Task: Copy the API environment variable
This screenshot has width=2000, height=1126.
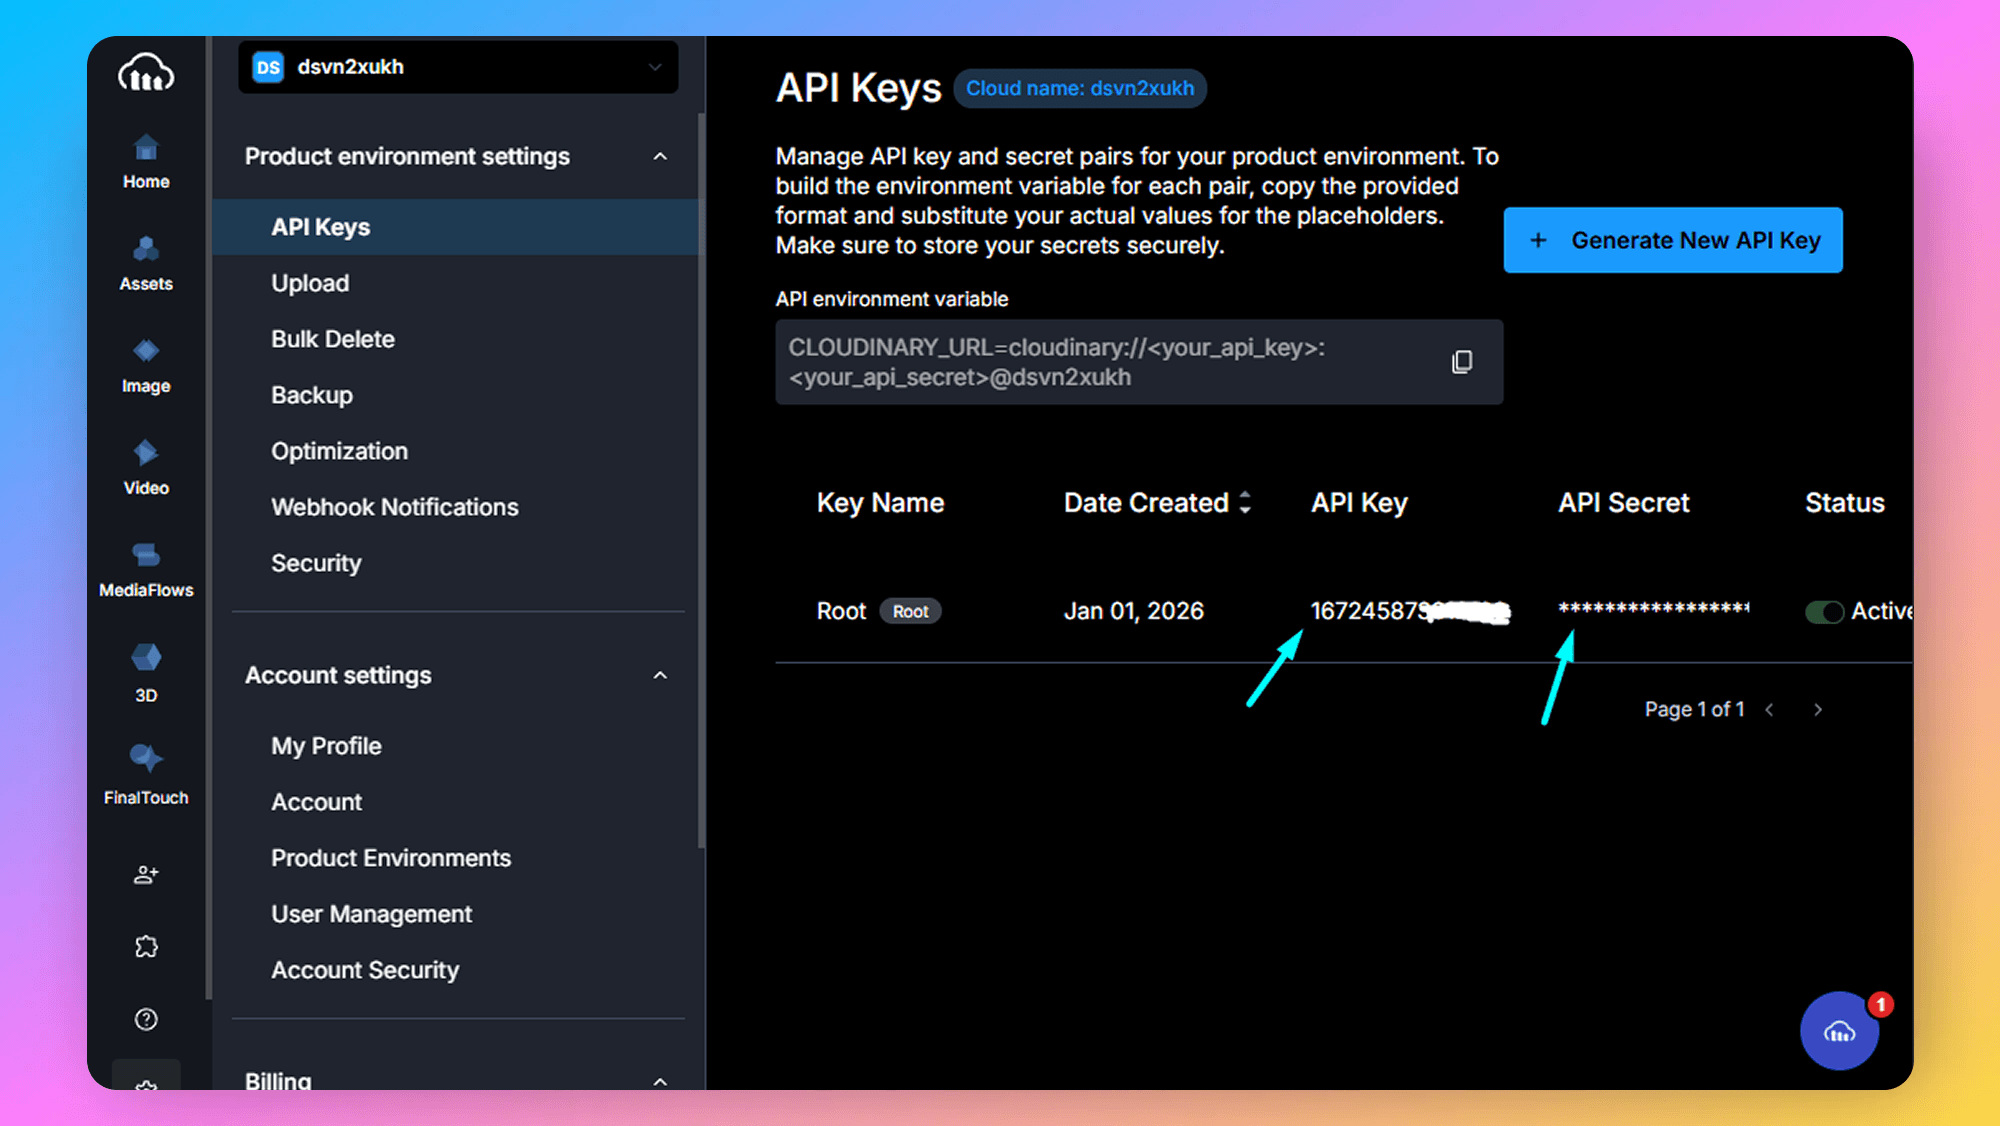Action: (1462, 362)
